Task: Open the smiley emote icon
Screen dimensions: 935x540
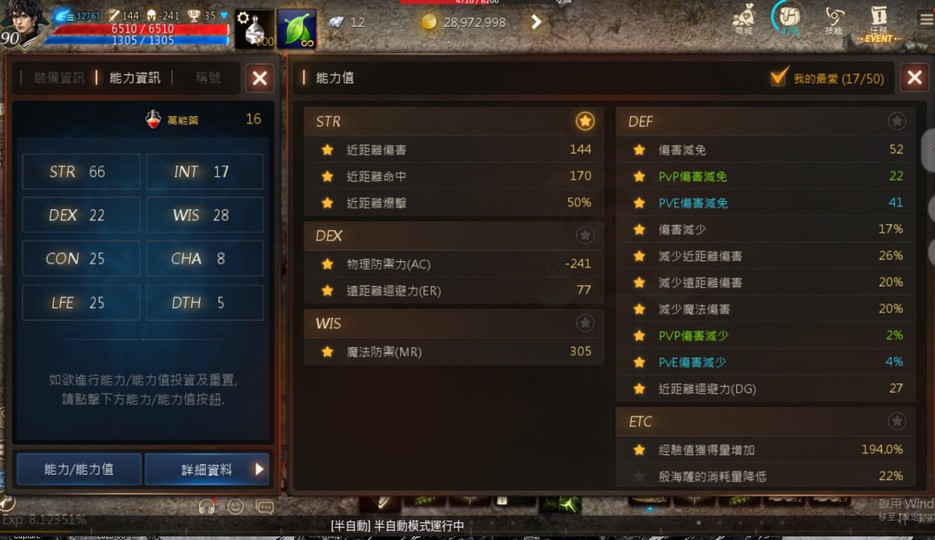Action: 236,507
